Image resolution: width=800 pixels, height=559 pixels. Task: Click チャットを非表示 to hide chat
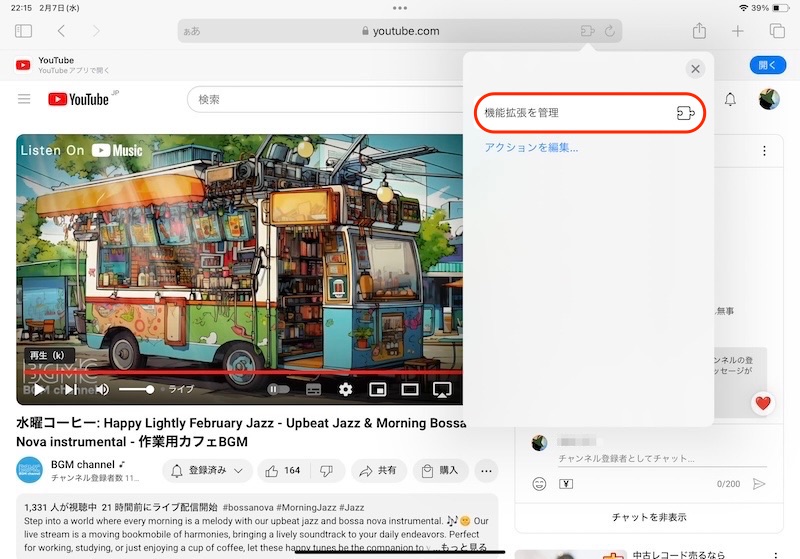click(649, 517)
